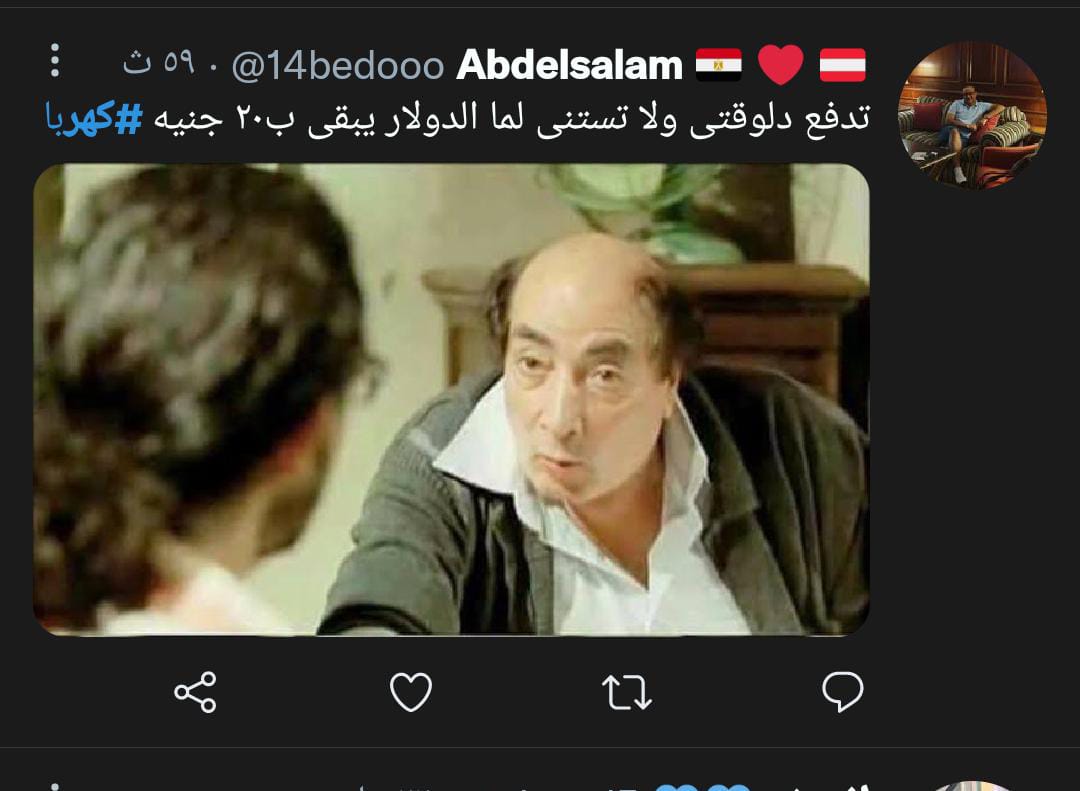The image size is (1080, 791).
Task: Open the partially visible avatar at bottom edge
Action: 972,786
